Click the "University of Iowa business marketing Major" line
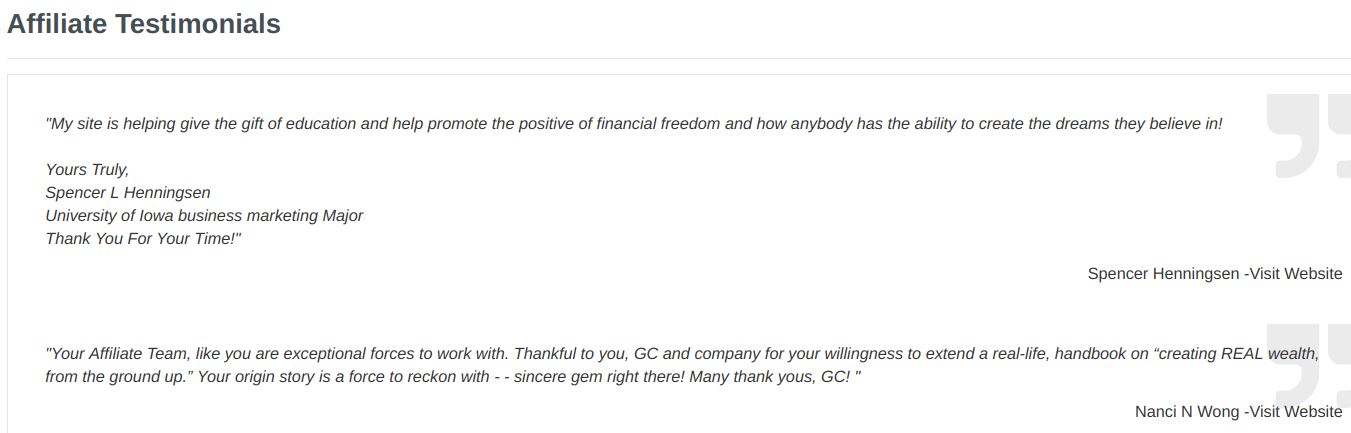1351x433 pixels. [x=204, y=216]
